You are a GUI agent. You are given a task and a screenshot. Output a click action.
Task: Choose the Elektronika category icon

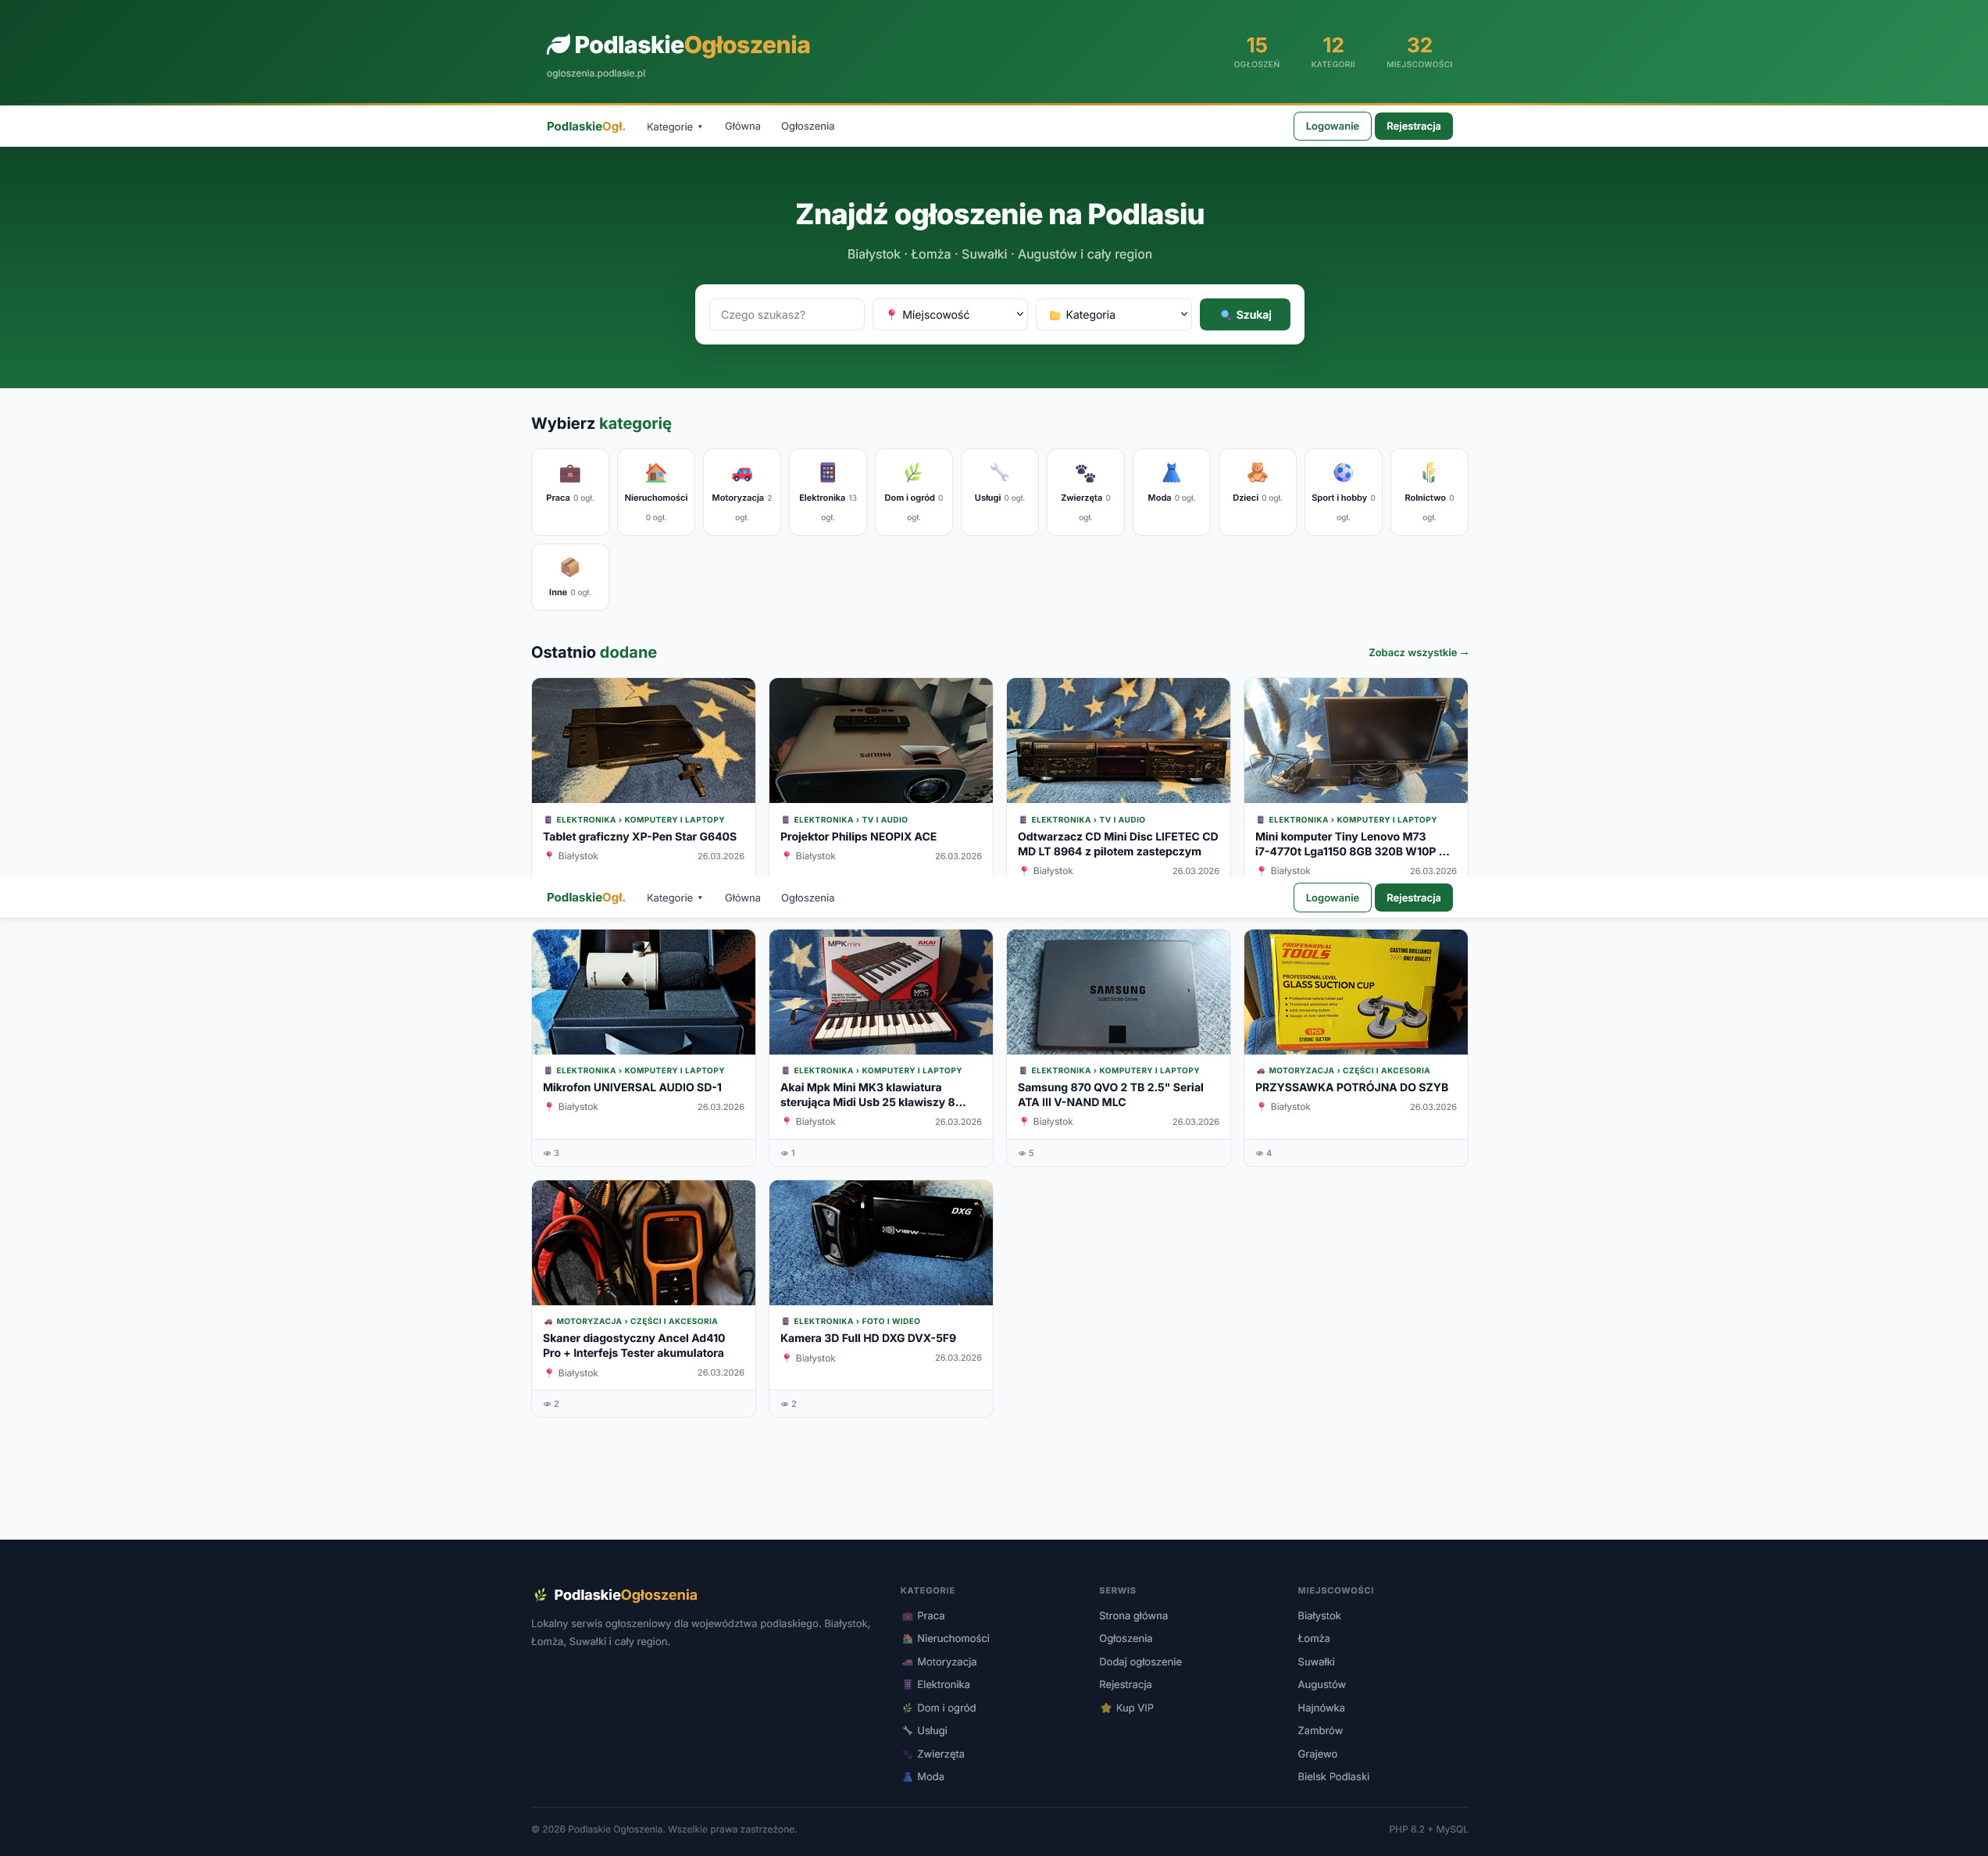pyautogui.click(x=827, y=473)
